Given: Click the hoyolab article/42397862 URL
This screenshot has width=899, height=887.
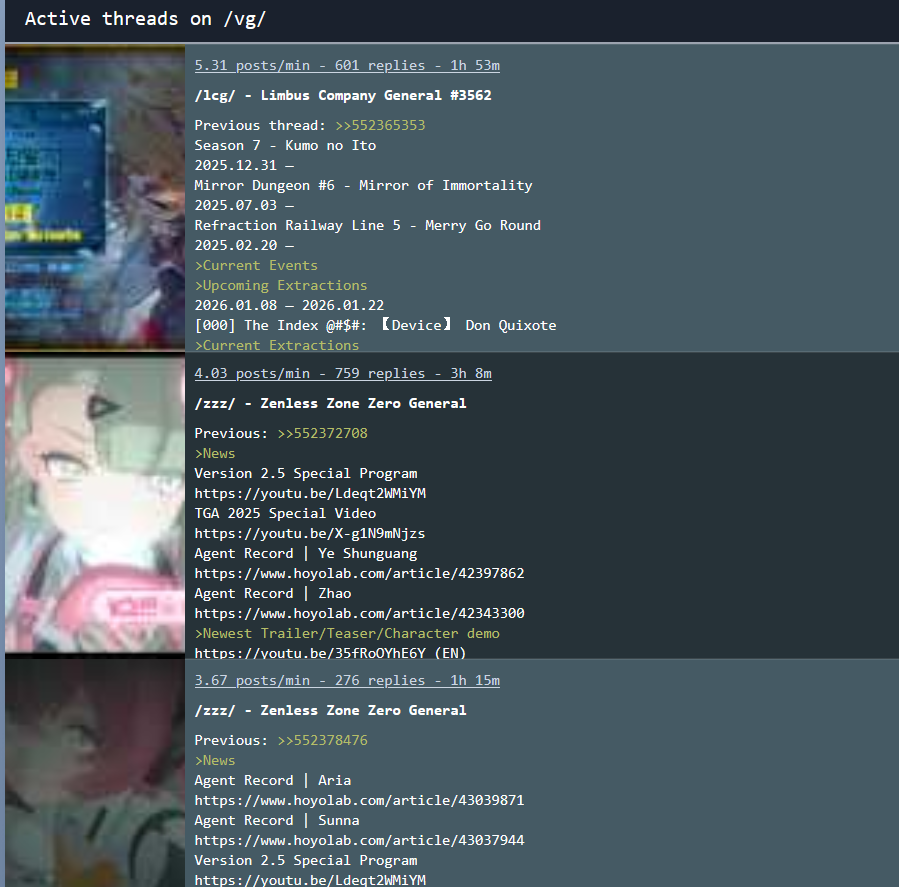Looking at the screenshot, I should 359,573.
